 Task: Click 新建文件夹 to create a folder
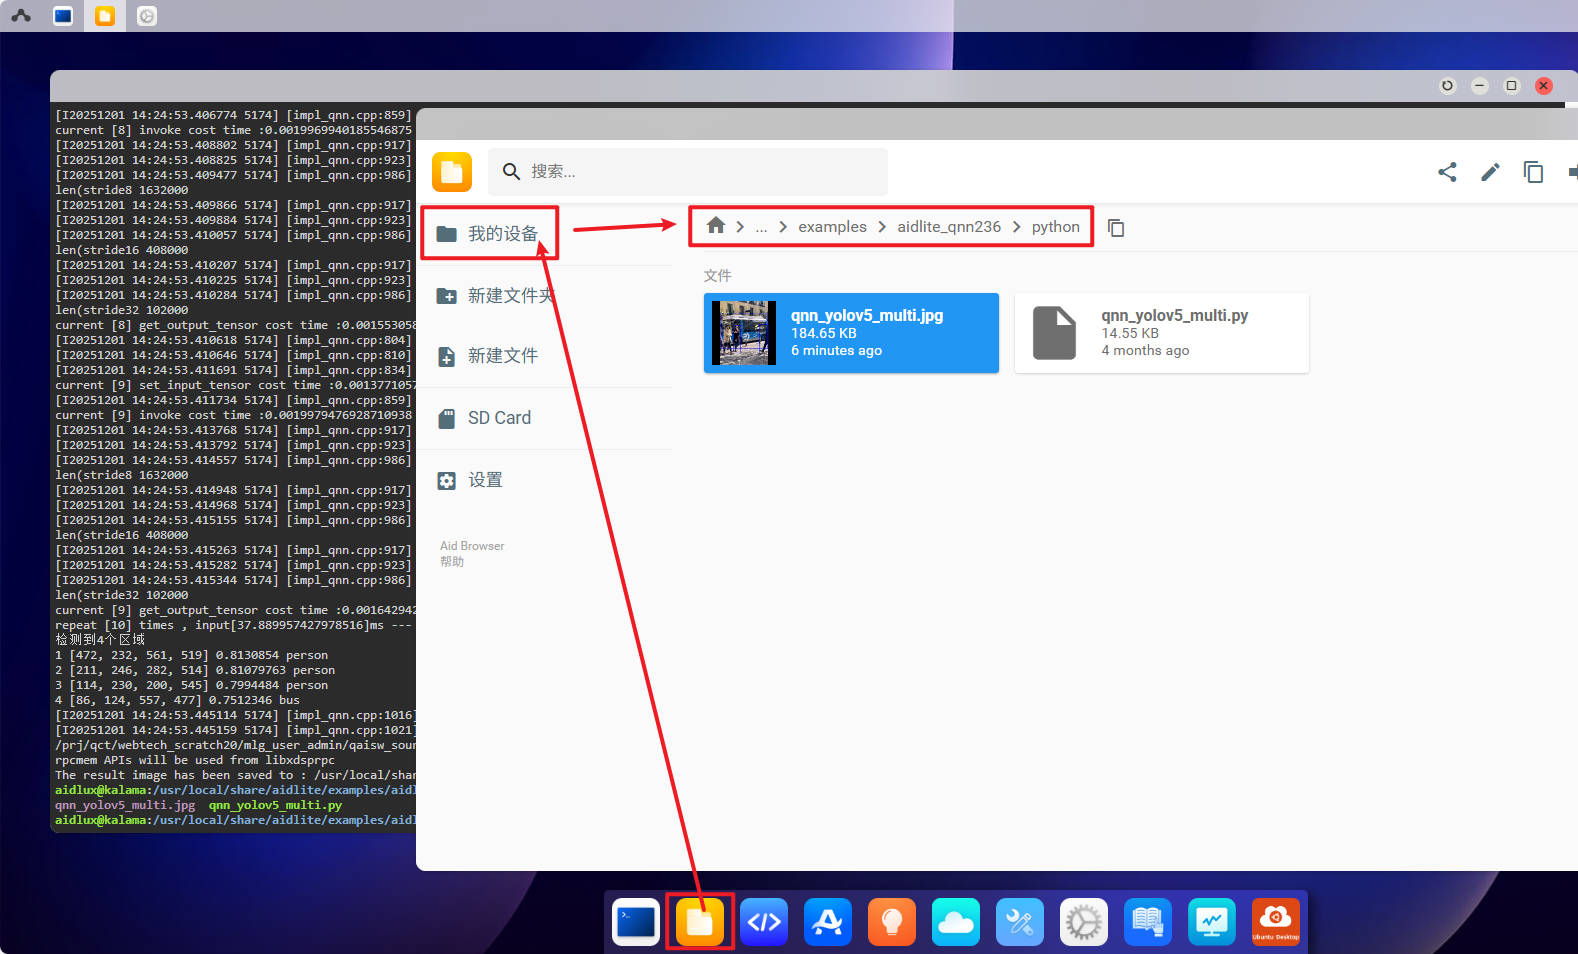(509, 296)
